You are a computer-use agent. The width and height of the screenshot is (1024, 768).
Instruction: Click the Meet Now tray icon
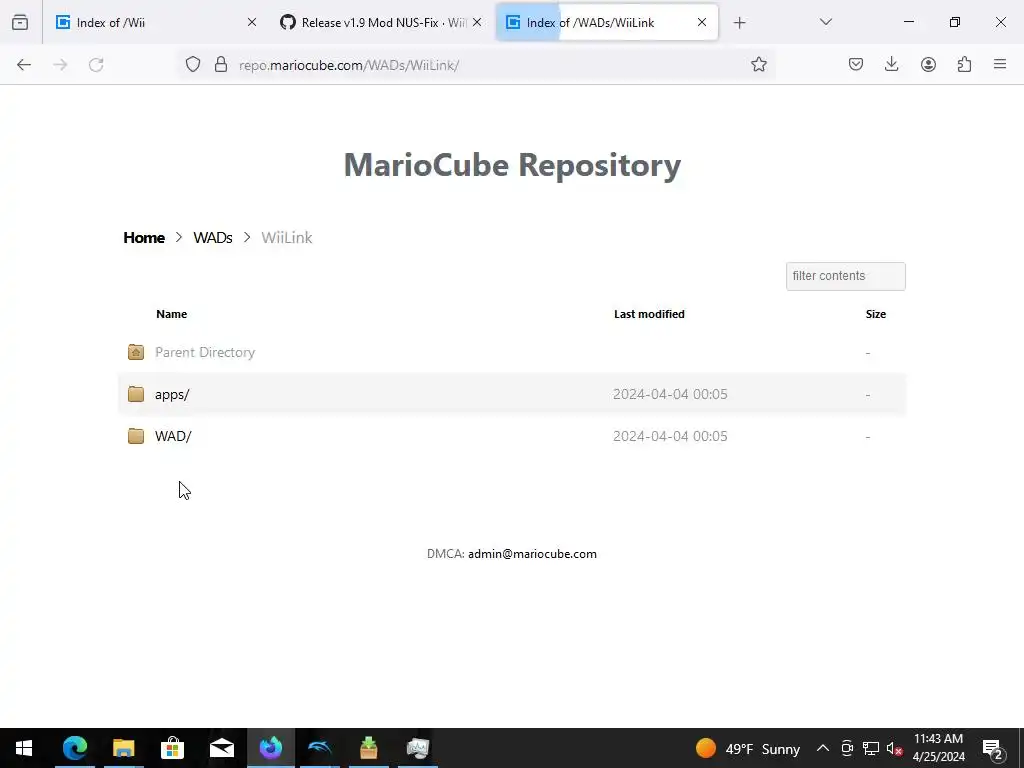(847, 748)
